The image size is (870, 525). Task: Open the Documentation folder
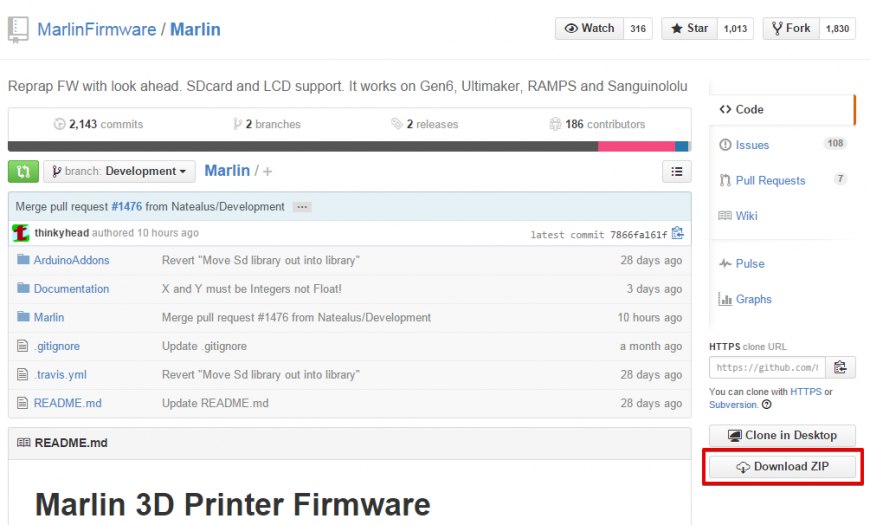(x=72, y=289)
